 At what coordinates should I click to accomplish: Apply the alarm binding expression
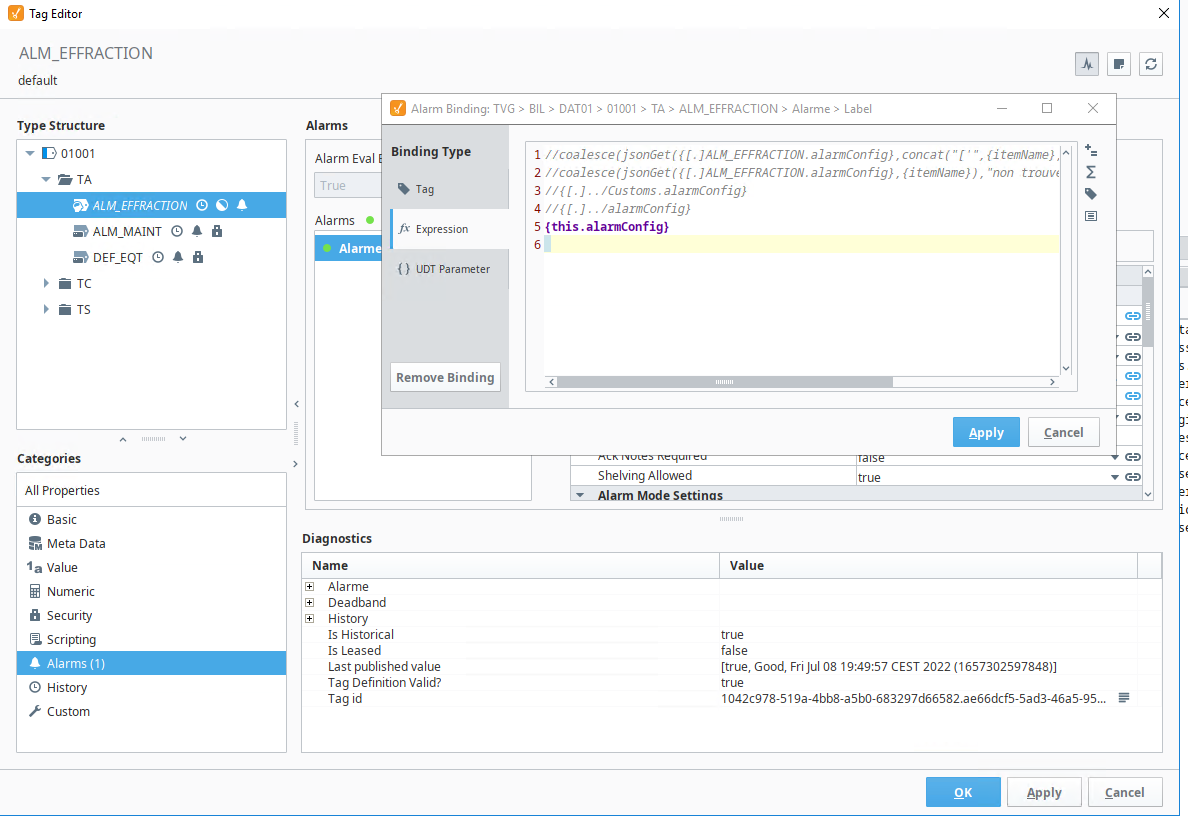[x=985, y=432]
